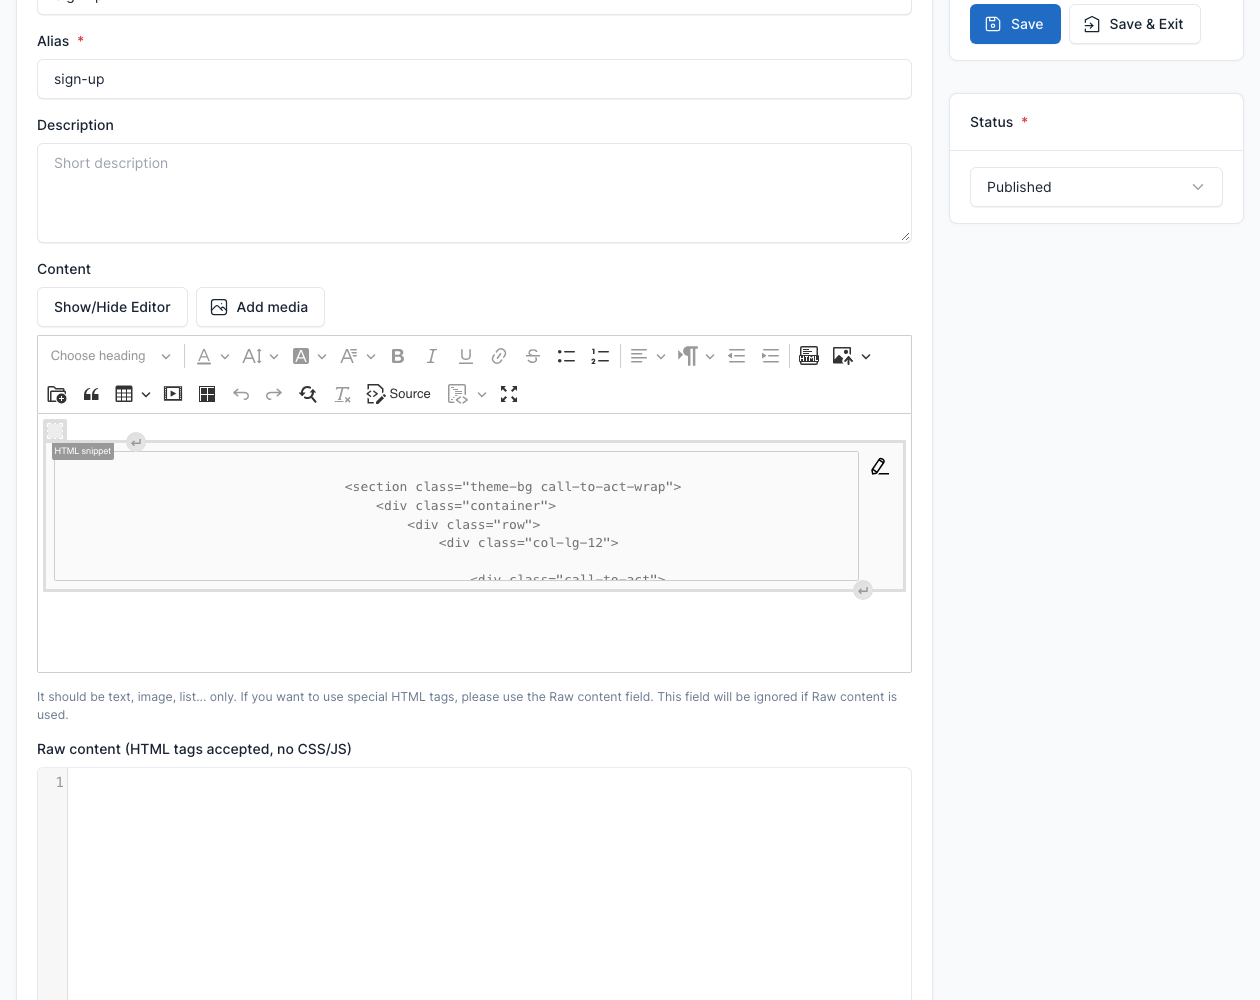The width and height of the screenshot is (1260, 1000).
Task: Click the Save & Exit button
Action: [1134, 24]
